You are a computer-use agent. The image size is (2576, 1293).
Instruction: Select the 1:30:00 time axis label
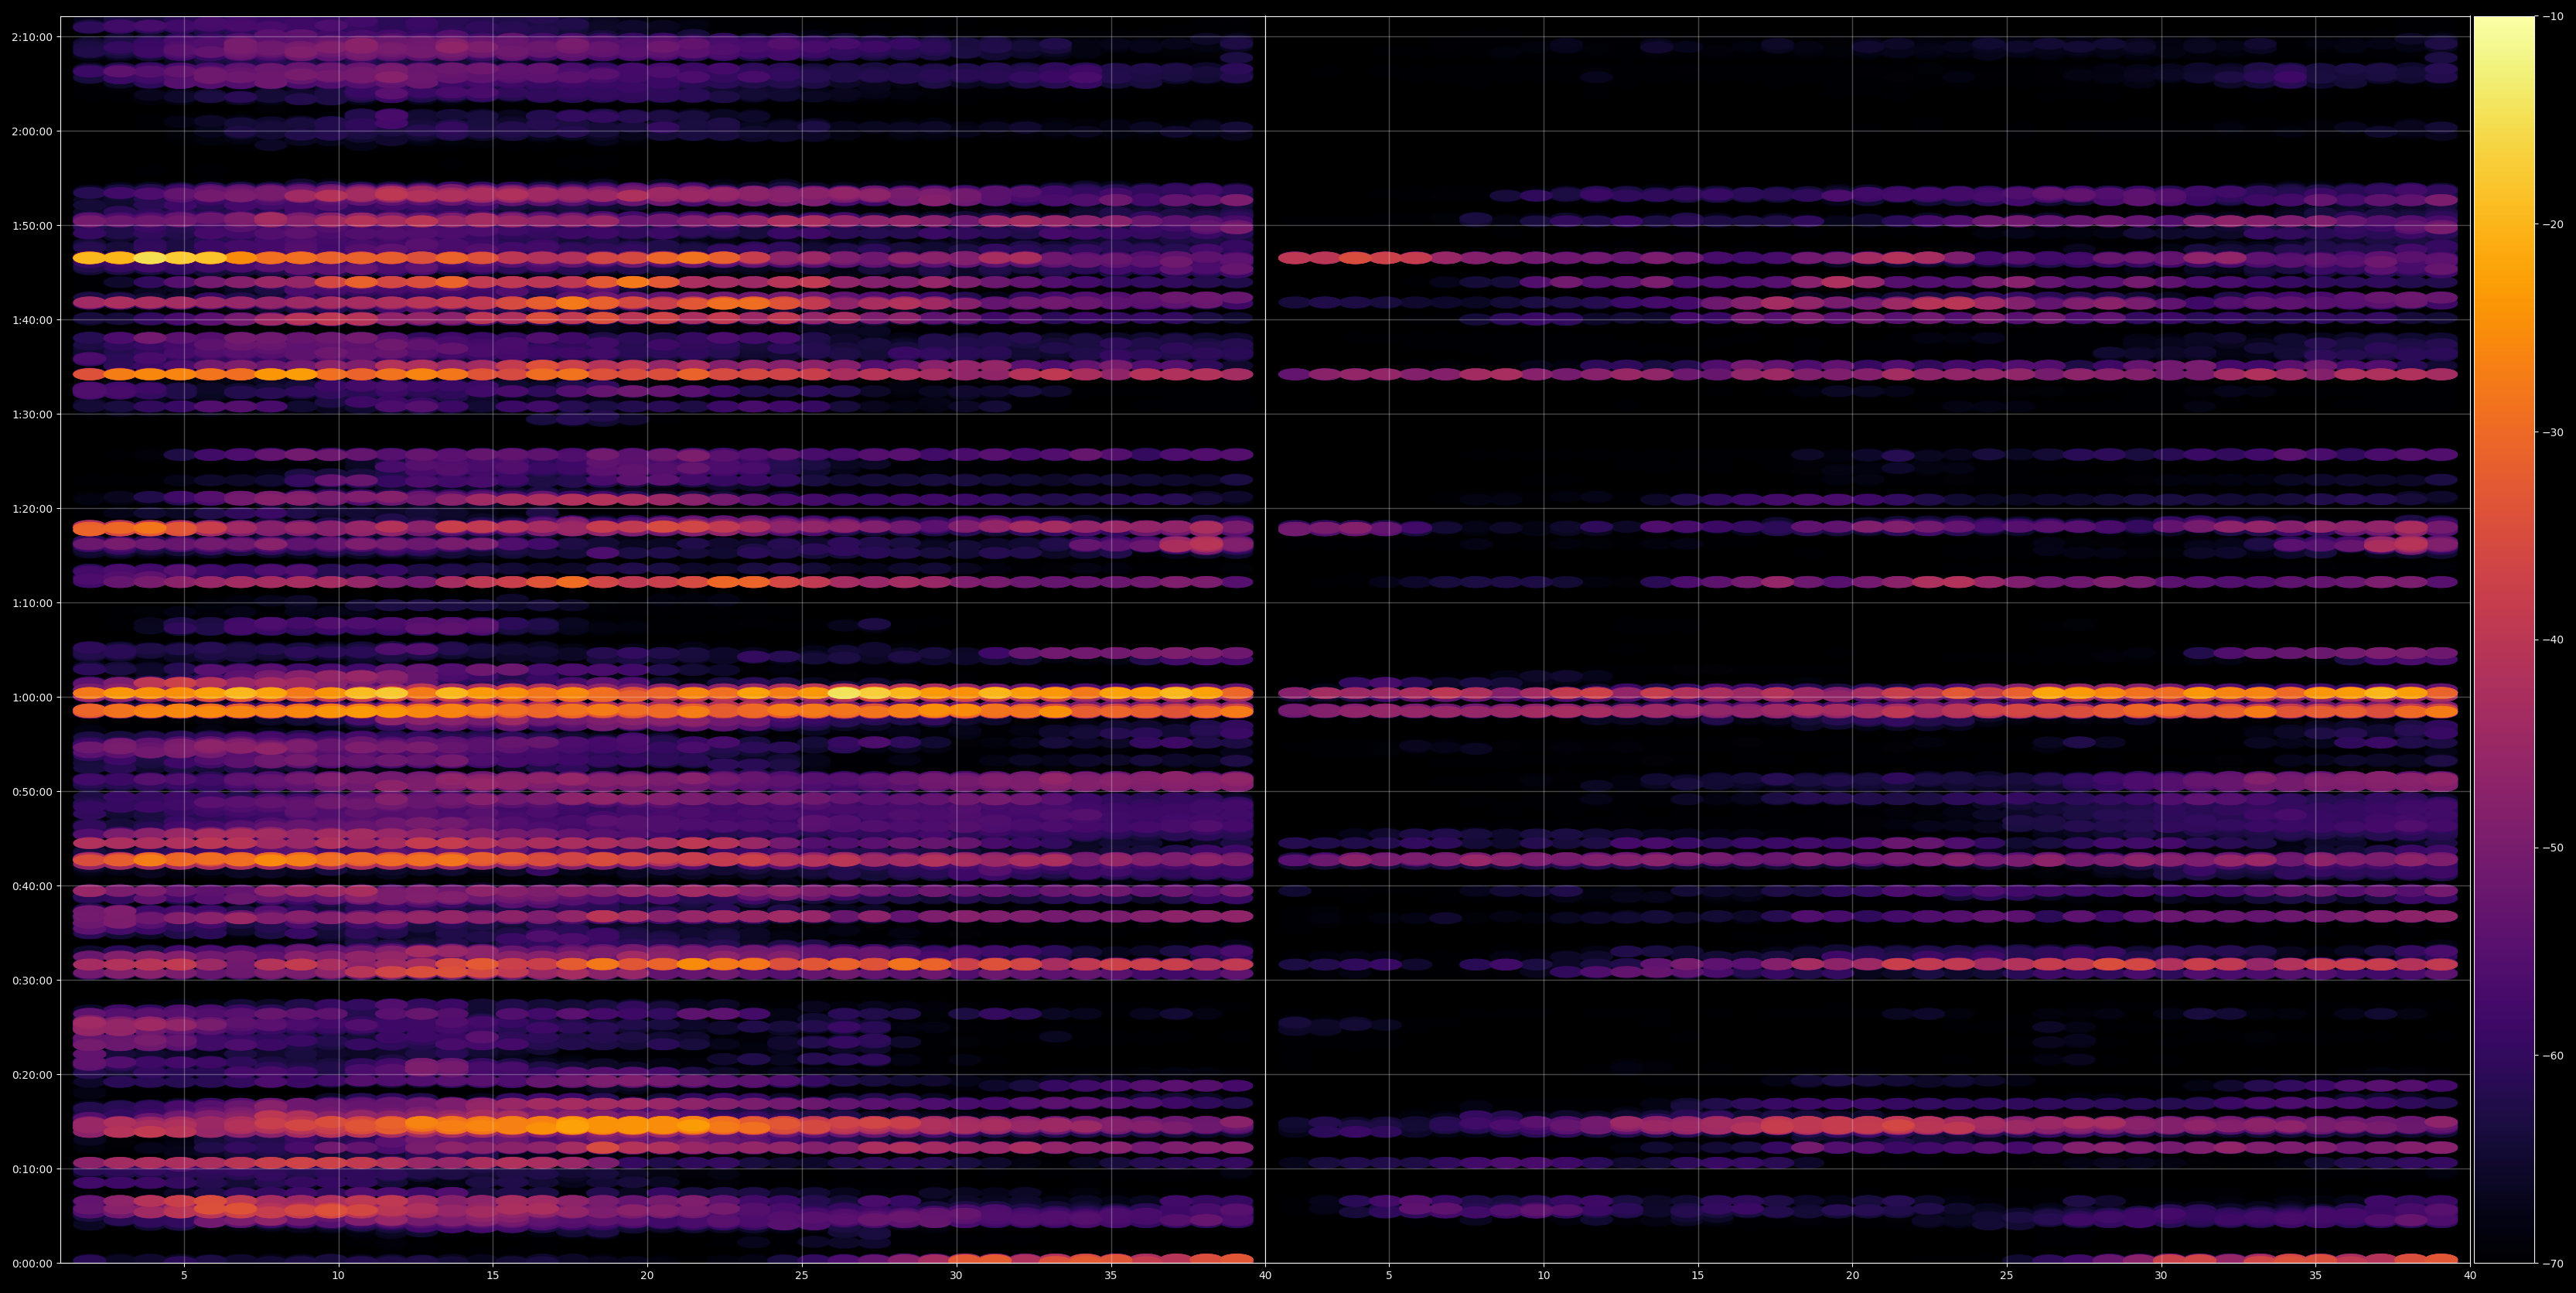[x=32, y=415]
